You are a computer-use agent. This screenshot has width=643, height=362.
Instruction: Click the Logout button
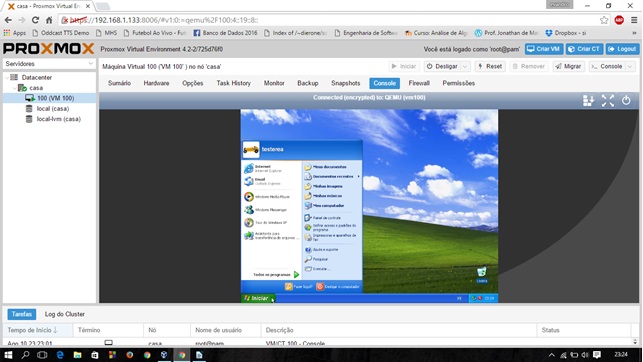[x=622, y=49]
